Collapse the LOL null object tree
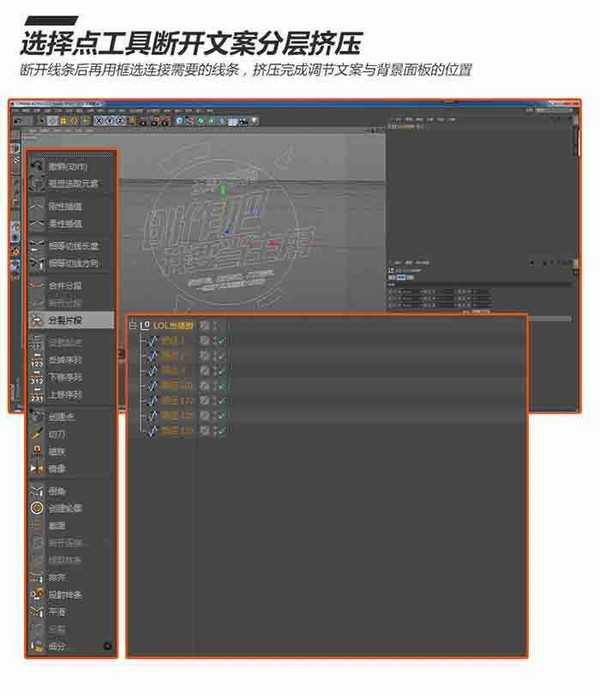Image resolution: width=600 pixels, height=696 pixels. [132, 325]
